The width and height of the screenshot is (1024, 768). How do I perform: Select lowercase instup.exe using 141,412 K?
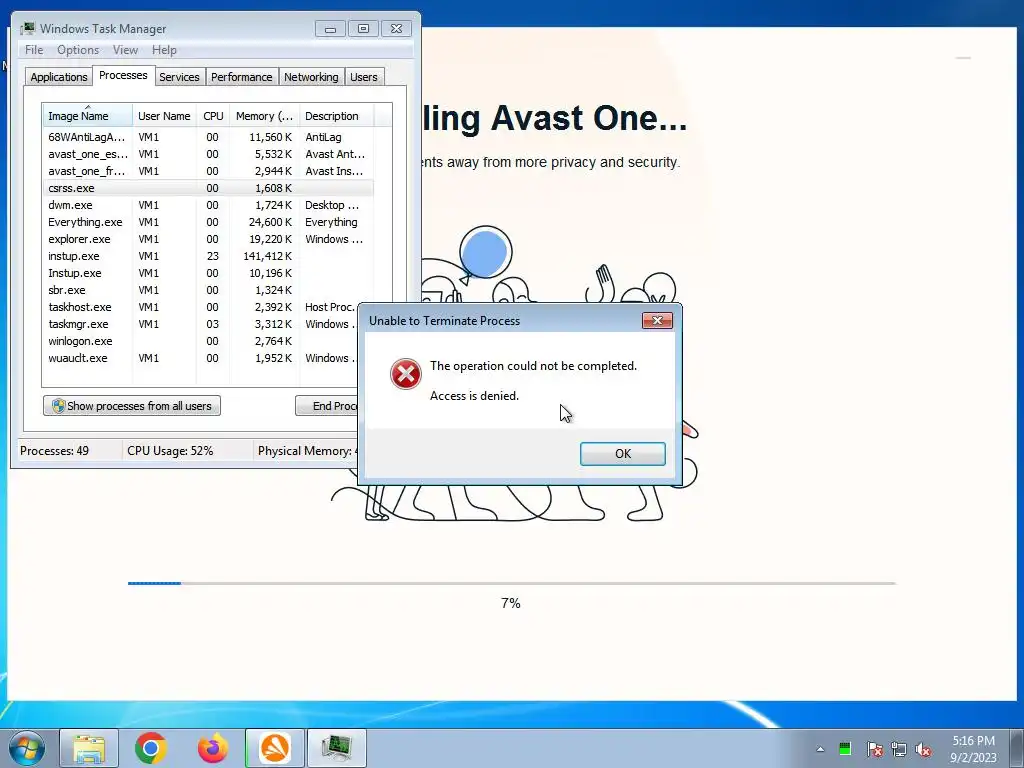208,256
